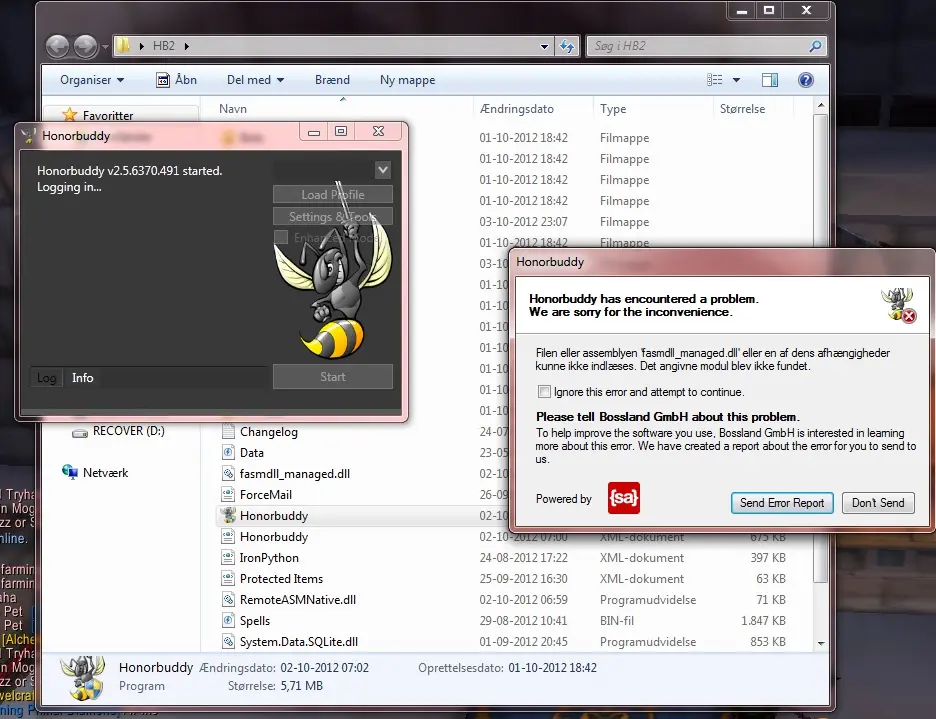Click the HB2 breadcrumb in address bar
The width and height of the screenshot is (936, 719).
click(164, 46)
